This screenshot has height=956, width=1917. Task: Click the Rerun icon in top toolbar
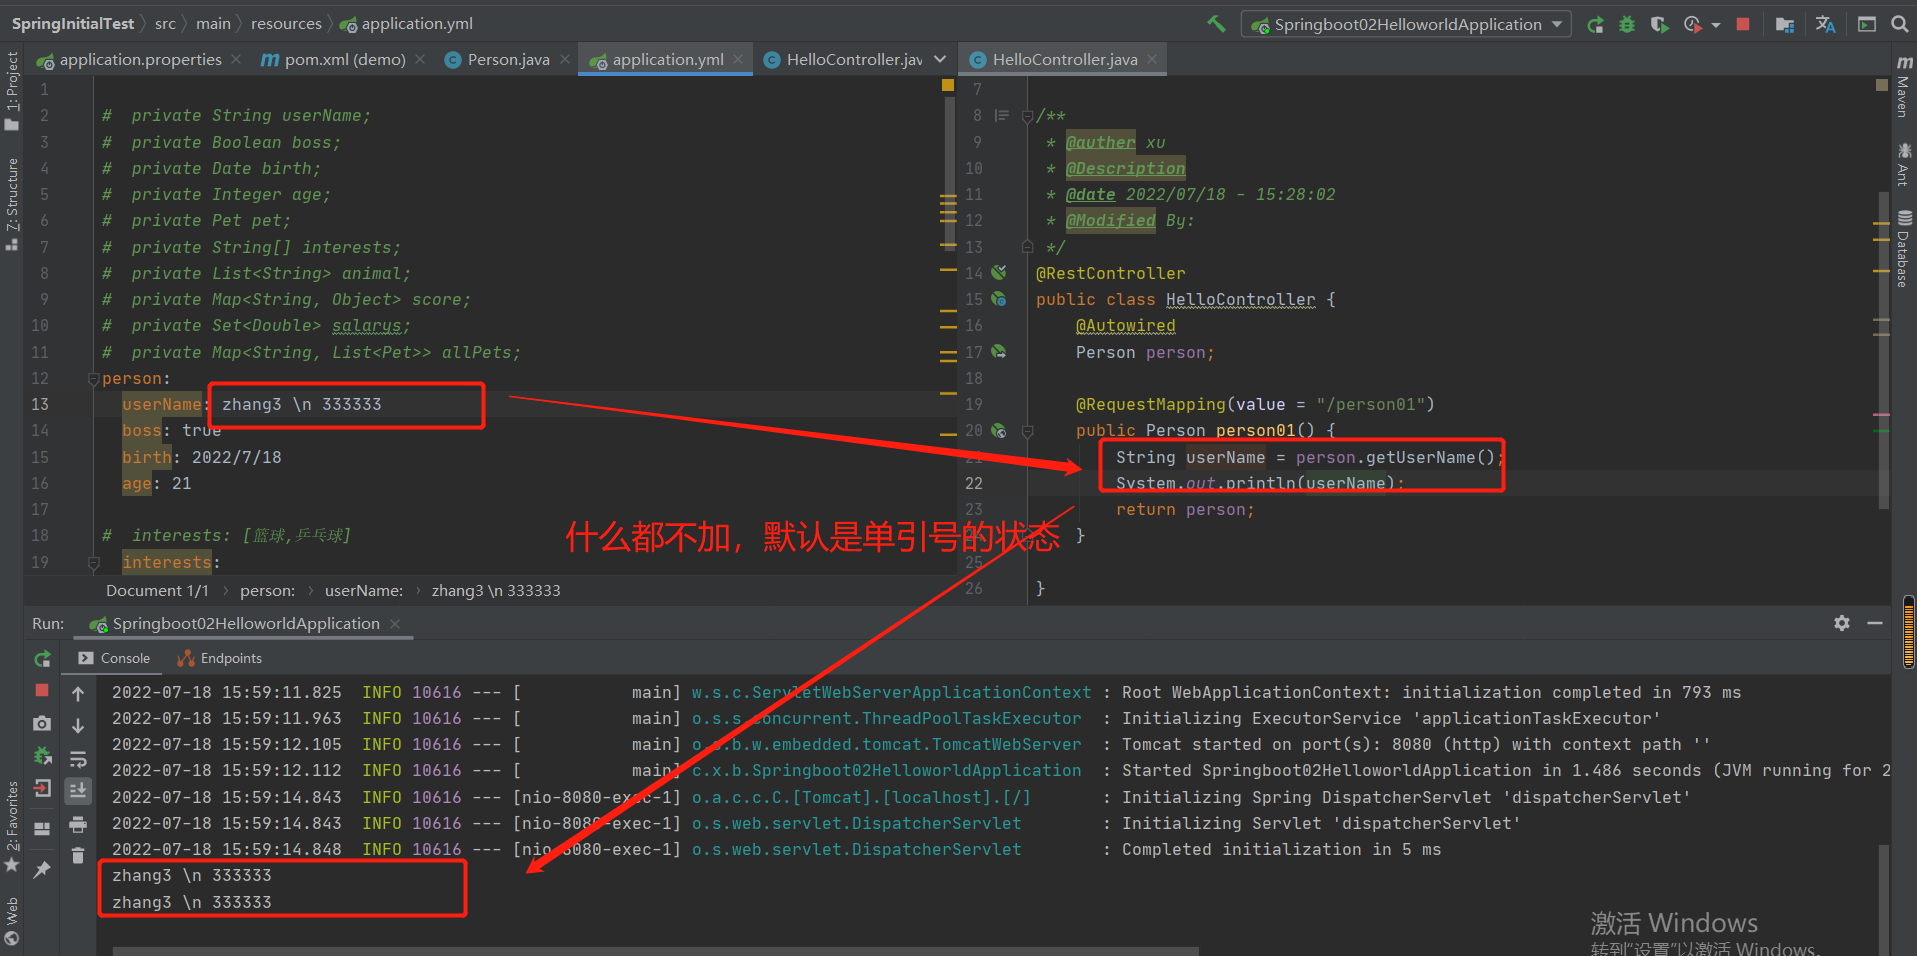click(1595, 24)
